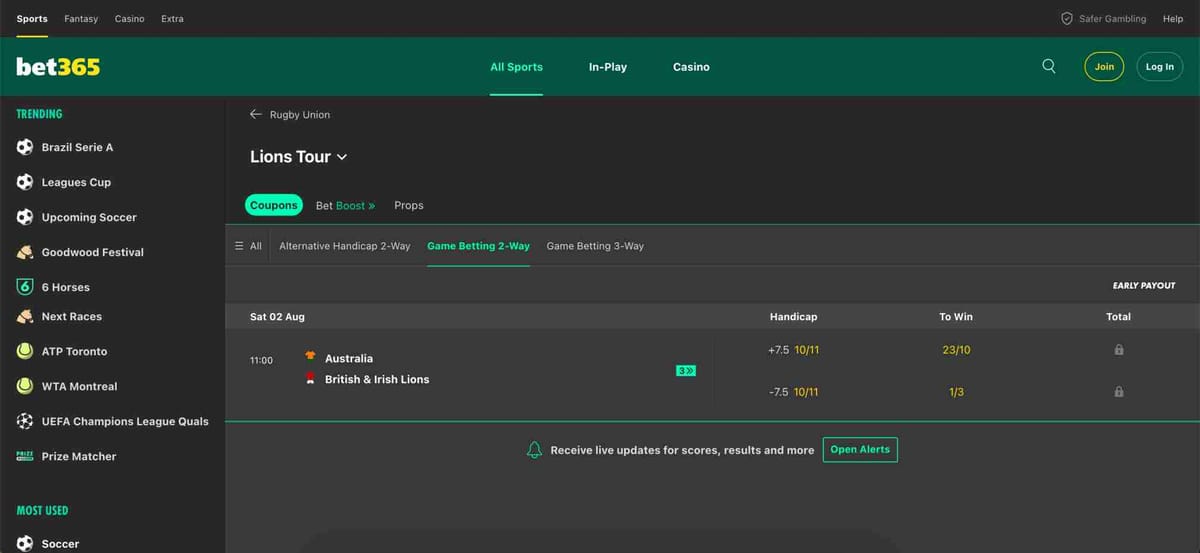Click the EARLY PAYOUT label
The height and width of the screenshot is (553, 1200).
point(1144,286)
